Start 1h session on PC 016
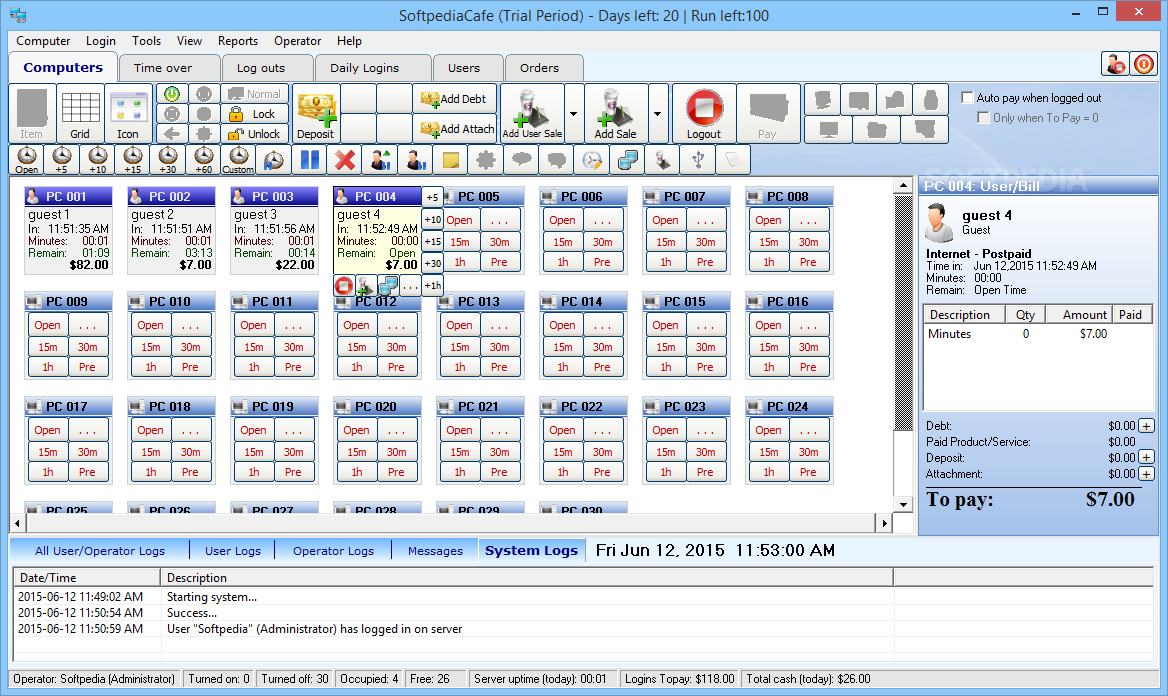The width and height of the screenshot is (1168, 696). pyautogui.click(x=768, y=367)
